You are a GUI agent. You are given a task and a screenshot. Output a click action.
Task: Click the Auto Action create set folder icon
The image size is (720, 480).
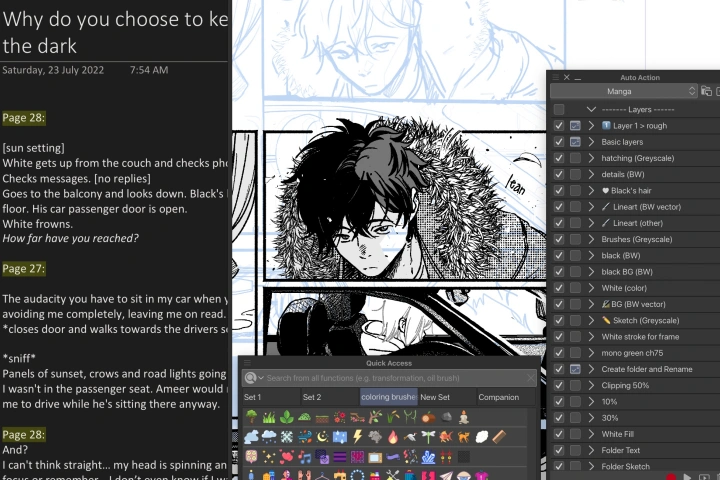click(706, 91)
